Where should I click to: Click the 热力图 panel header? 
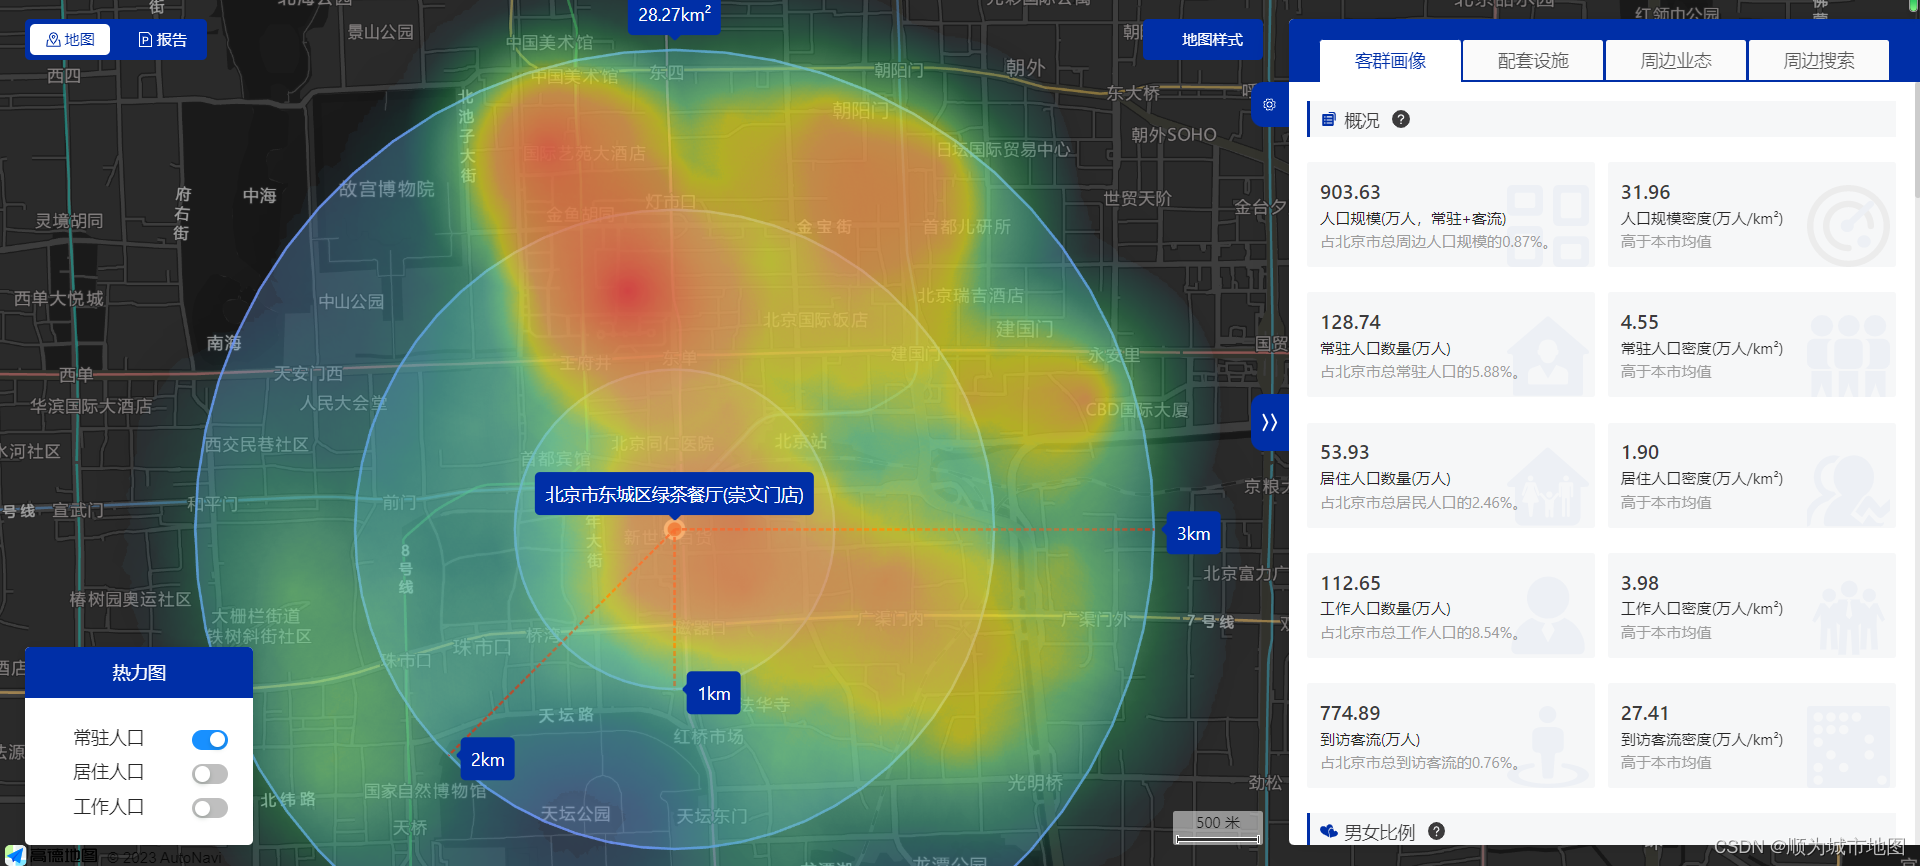pos(139,673)
